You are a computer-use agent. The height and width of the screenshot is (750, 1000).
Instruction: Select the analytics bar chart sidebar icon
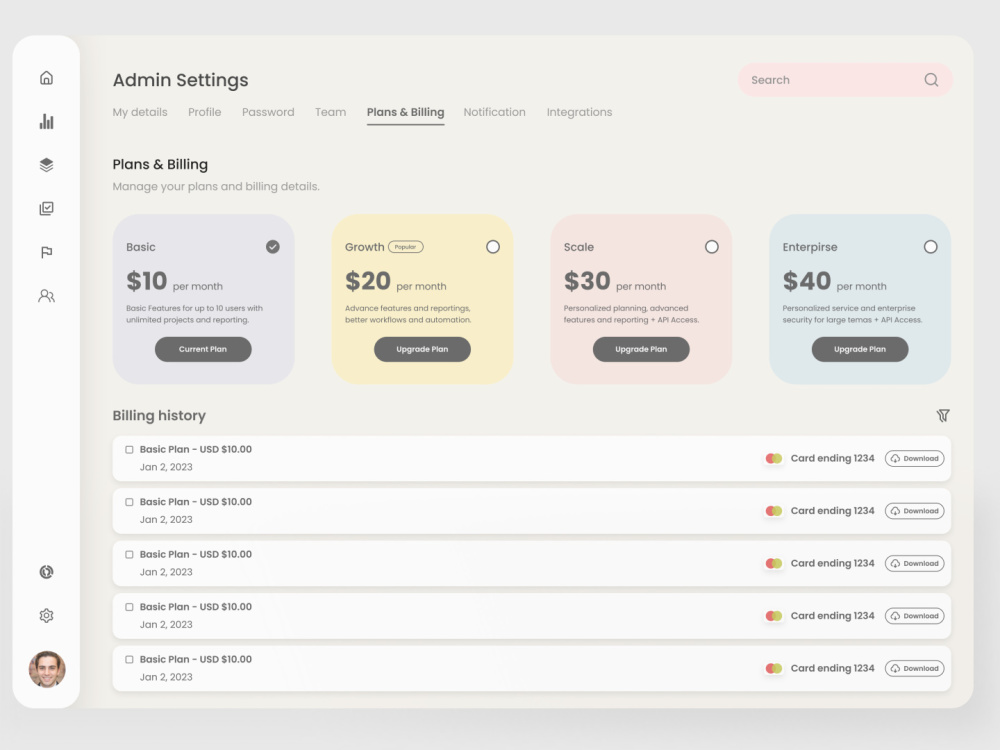coord(46,121)
